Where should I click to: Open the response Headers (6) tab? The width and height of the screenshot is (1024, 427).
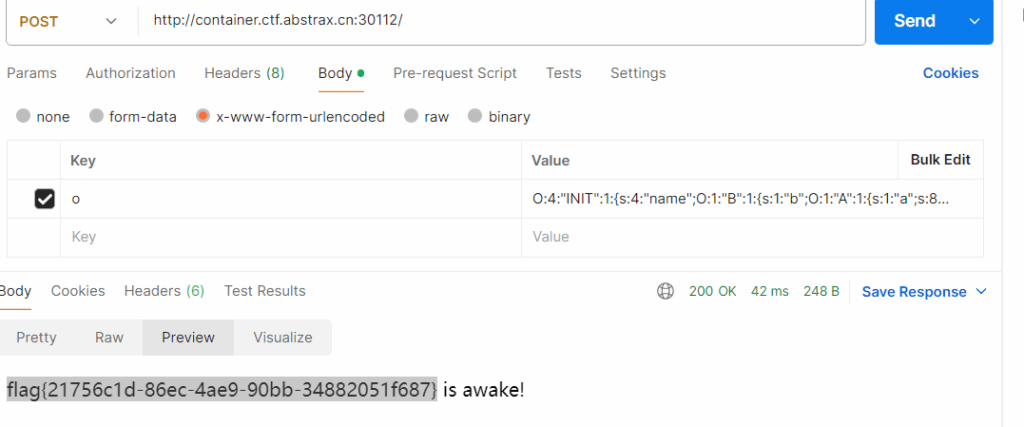[x=164, y=291]
